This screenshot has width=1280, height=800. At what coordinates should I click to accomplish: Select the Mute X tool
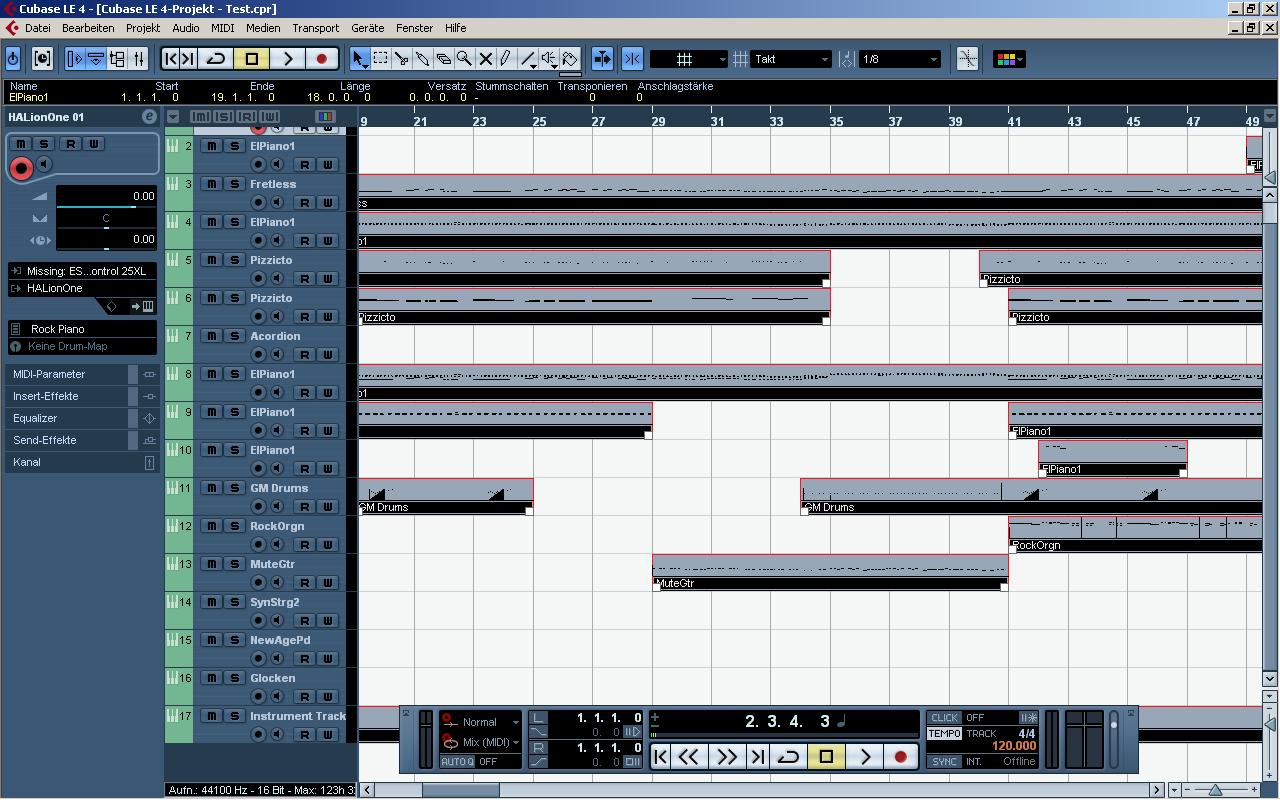486,59
